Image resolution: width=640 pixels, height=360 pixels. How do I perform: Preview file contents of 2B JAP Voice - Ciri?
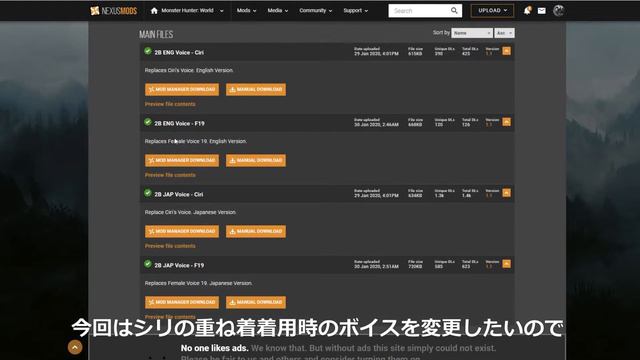tap(170, 246)
